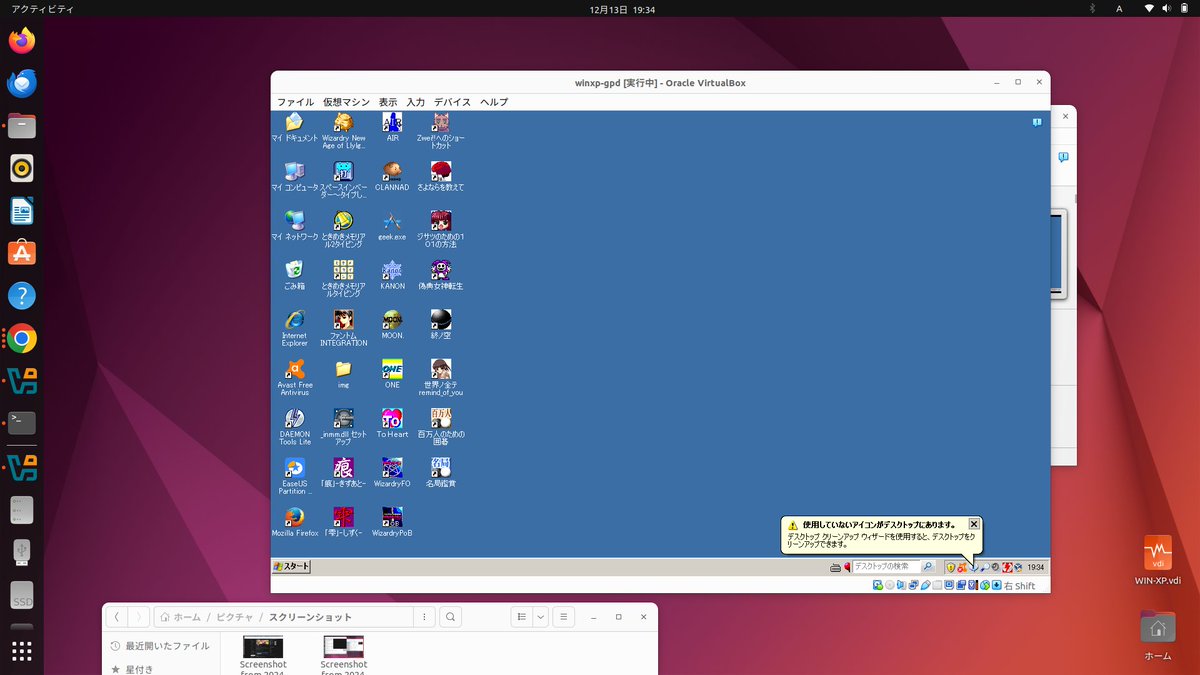Launch 偽典女神転生 shortcut
The height and width of the screenshot is (675, 1200).
[x=441, y=275]
